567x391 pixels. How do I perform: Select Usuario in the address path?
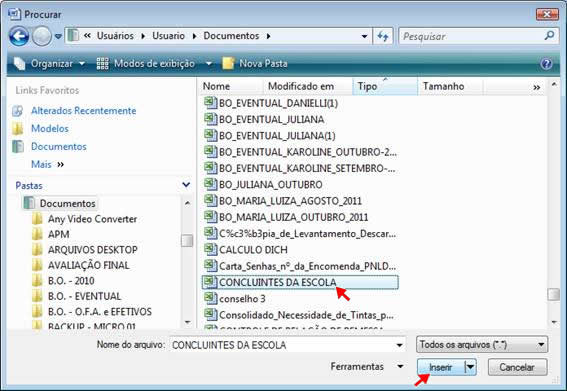[x=169, y=36]
